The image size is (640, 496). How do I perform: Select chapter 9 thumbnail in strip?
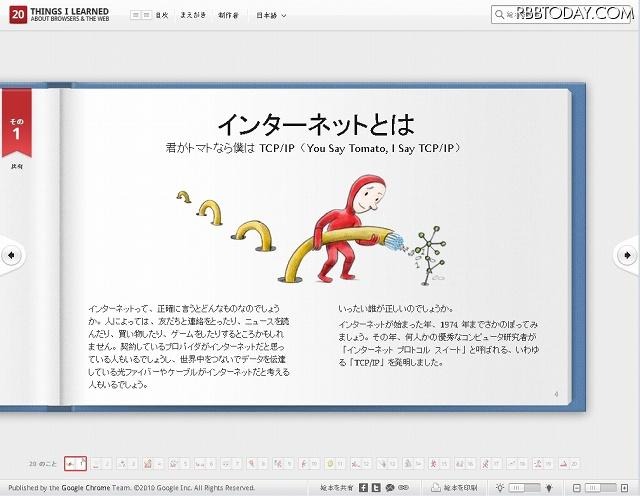click(283, 464)
